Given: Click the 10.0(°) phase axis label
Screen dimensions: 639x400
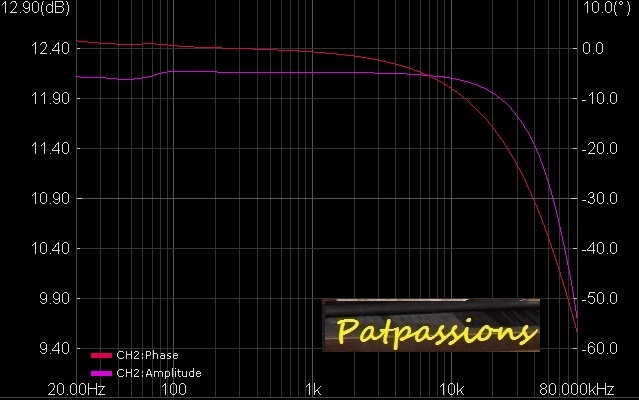Looking at the screenshot, I should point(605,8).
